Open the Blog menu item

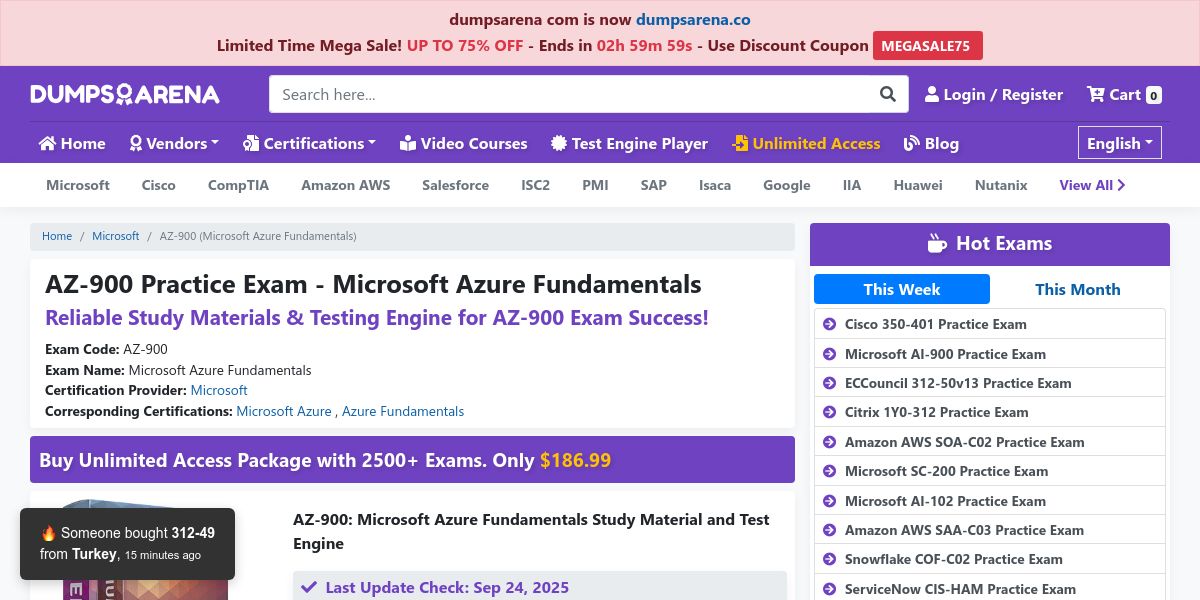pos(931,143)
